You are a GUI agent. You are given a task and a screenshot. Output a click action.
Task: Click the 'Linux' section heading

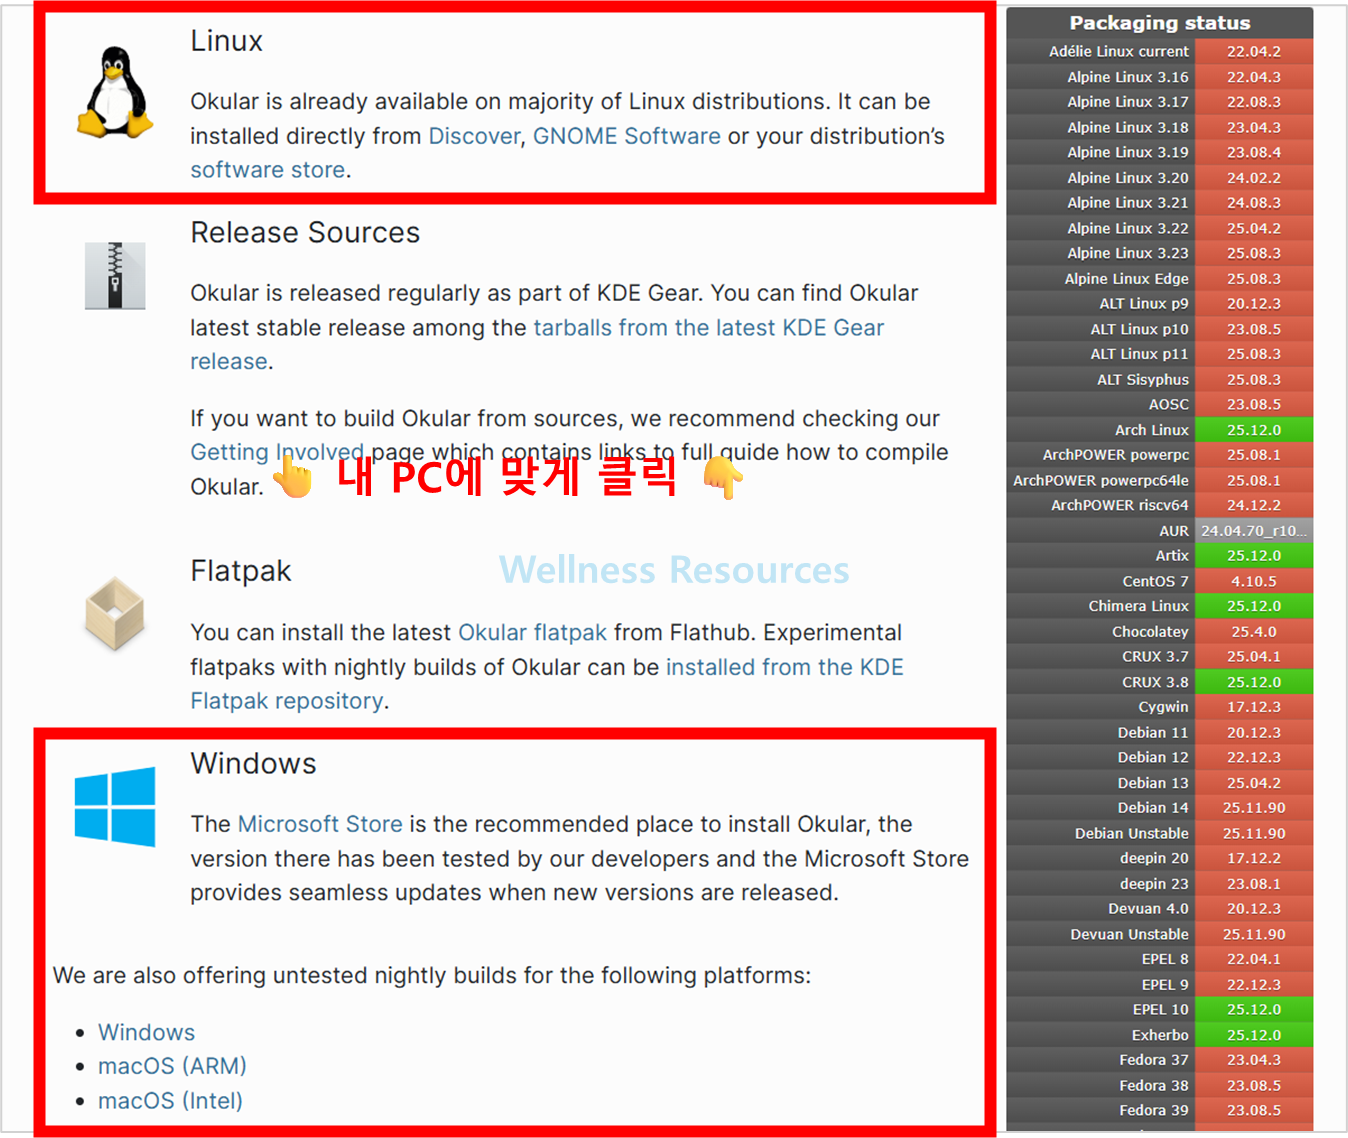pyautogui.click(x=227, y=41)
